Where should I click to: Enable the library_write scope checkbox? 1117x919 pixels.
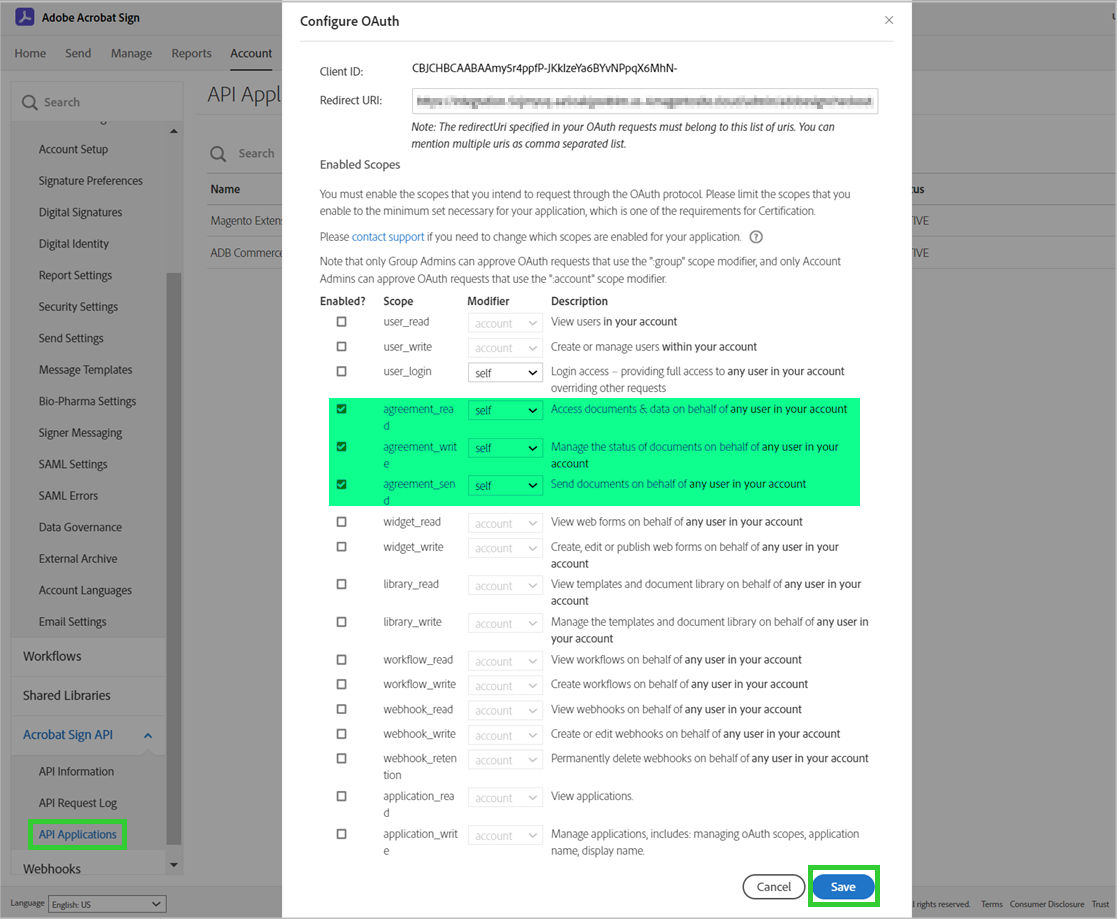(x=341, y=622)
